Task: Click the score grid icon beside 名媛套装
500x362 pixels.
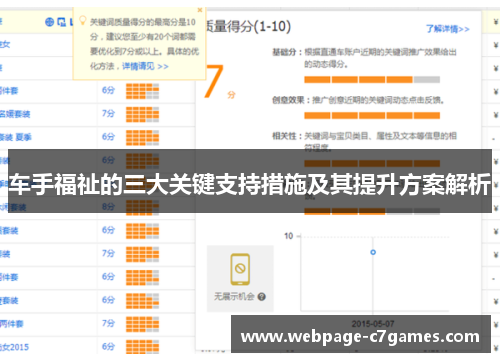Action: point(142,114)
